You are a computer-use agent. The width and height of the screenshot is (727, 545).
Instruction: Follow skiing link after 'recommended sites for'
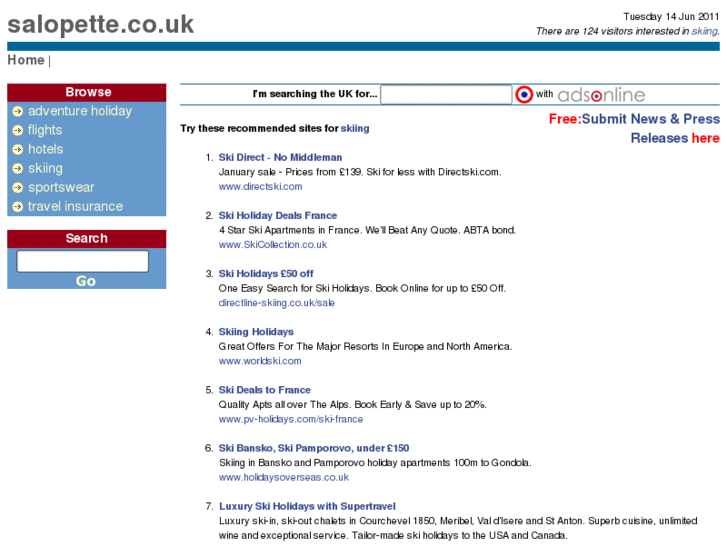355,128
